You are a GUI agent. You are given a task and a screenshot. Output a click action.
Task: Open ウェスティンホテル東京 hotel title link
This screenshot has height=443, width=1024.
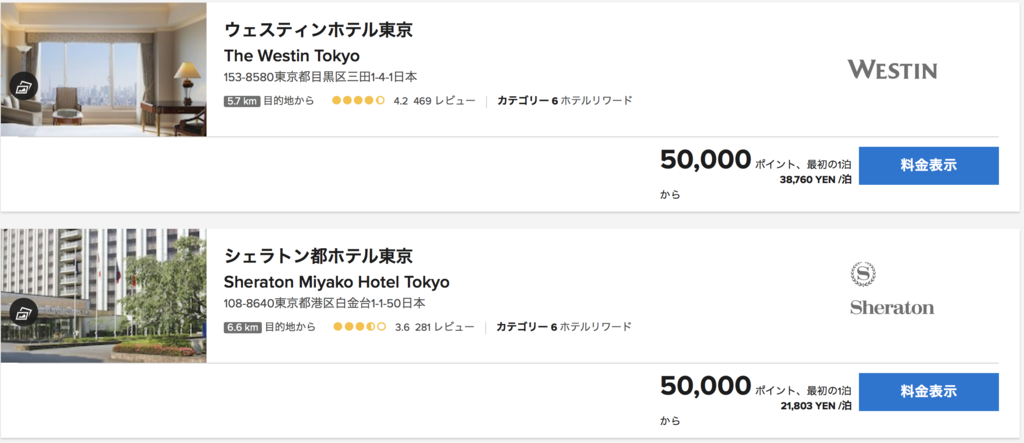(319, 30)
